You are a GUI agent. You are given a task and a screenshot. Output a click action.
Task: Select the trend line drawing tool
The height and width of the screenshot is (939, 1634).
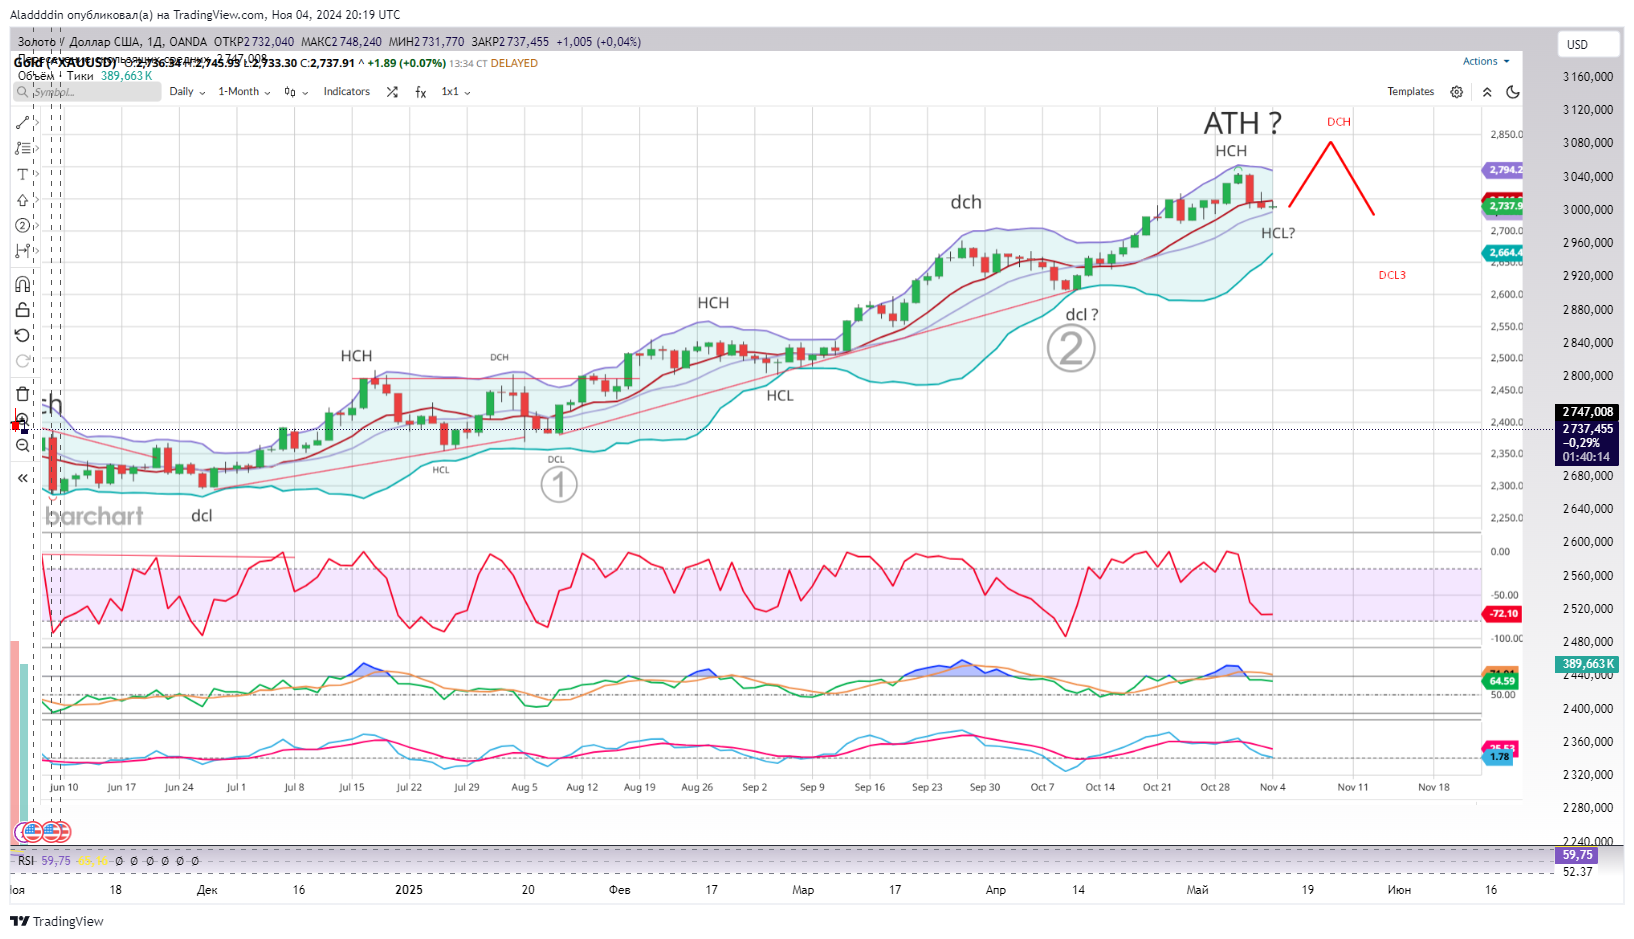click(x=23, y=123)
